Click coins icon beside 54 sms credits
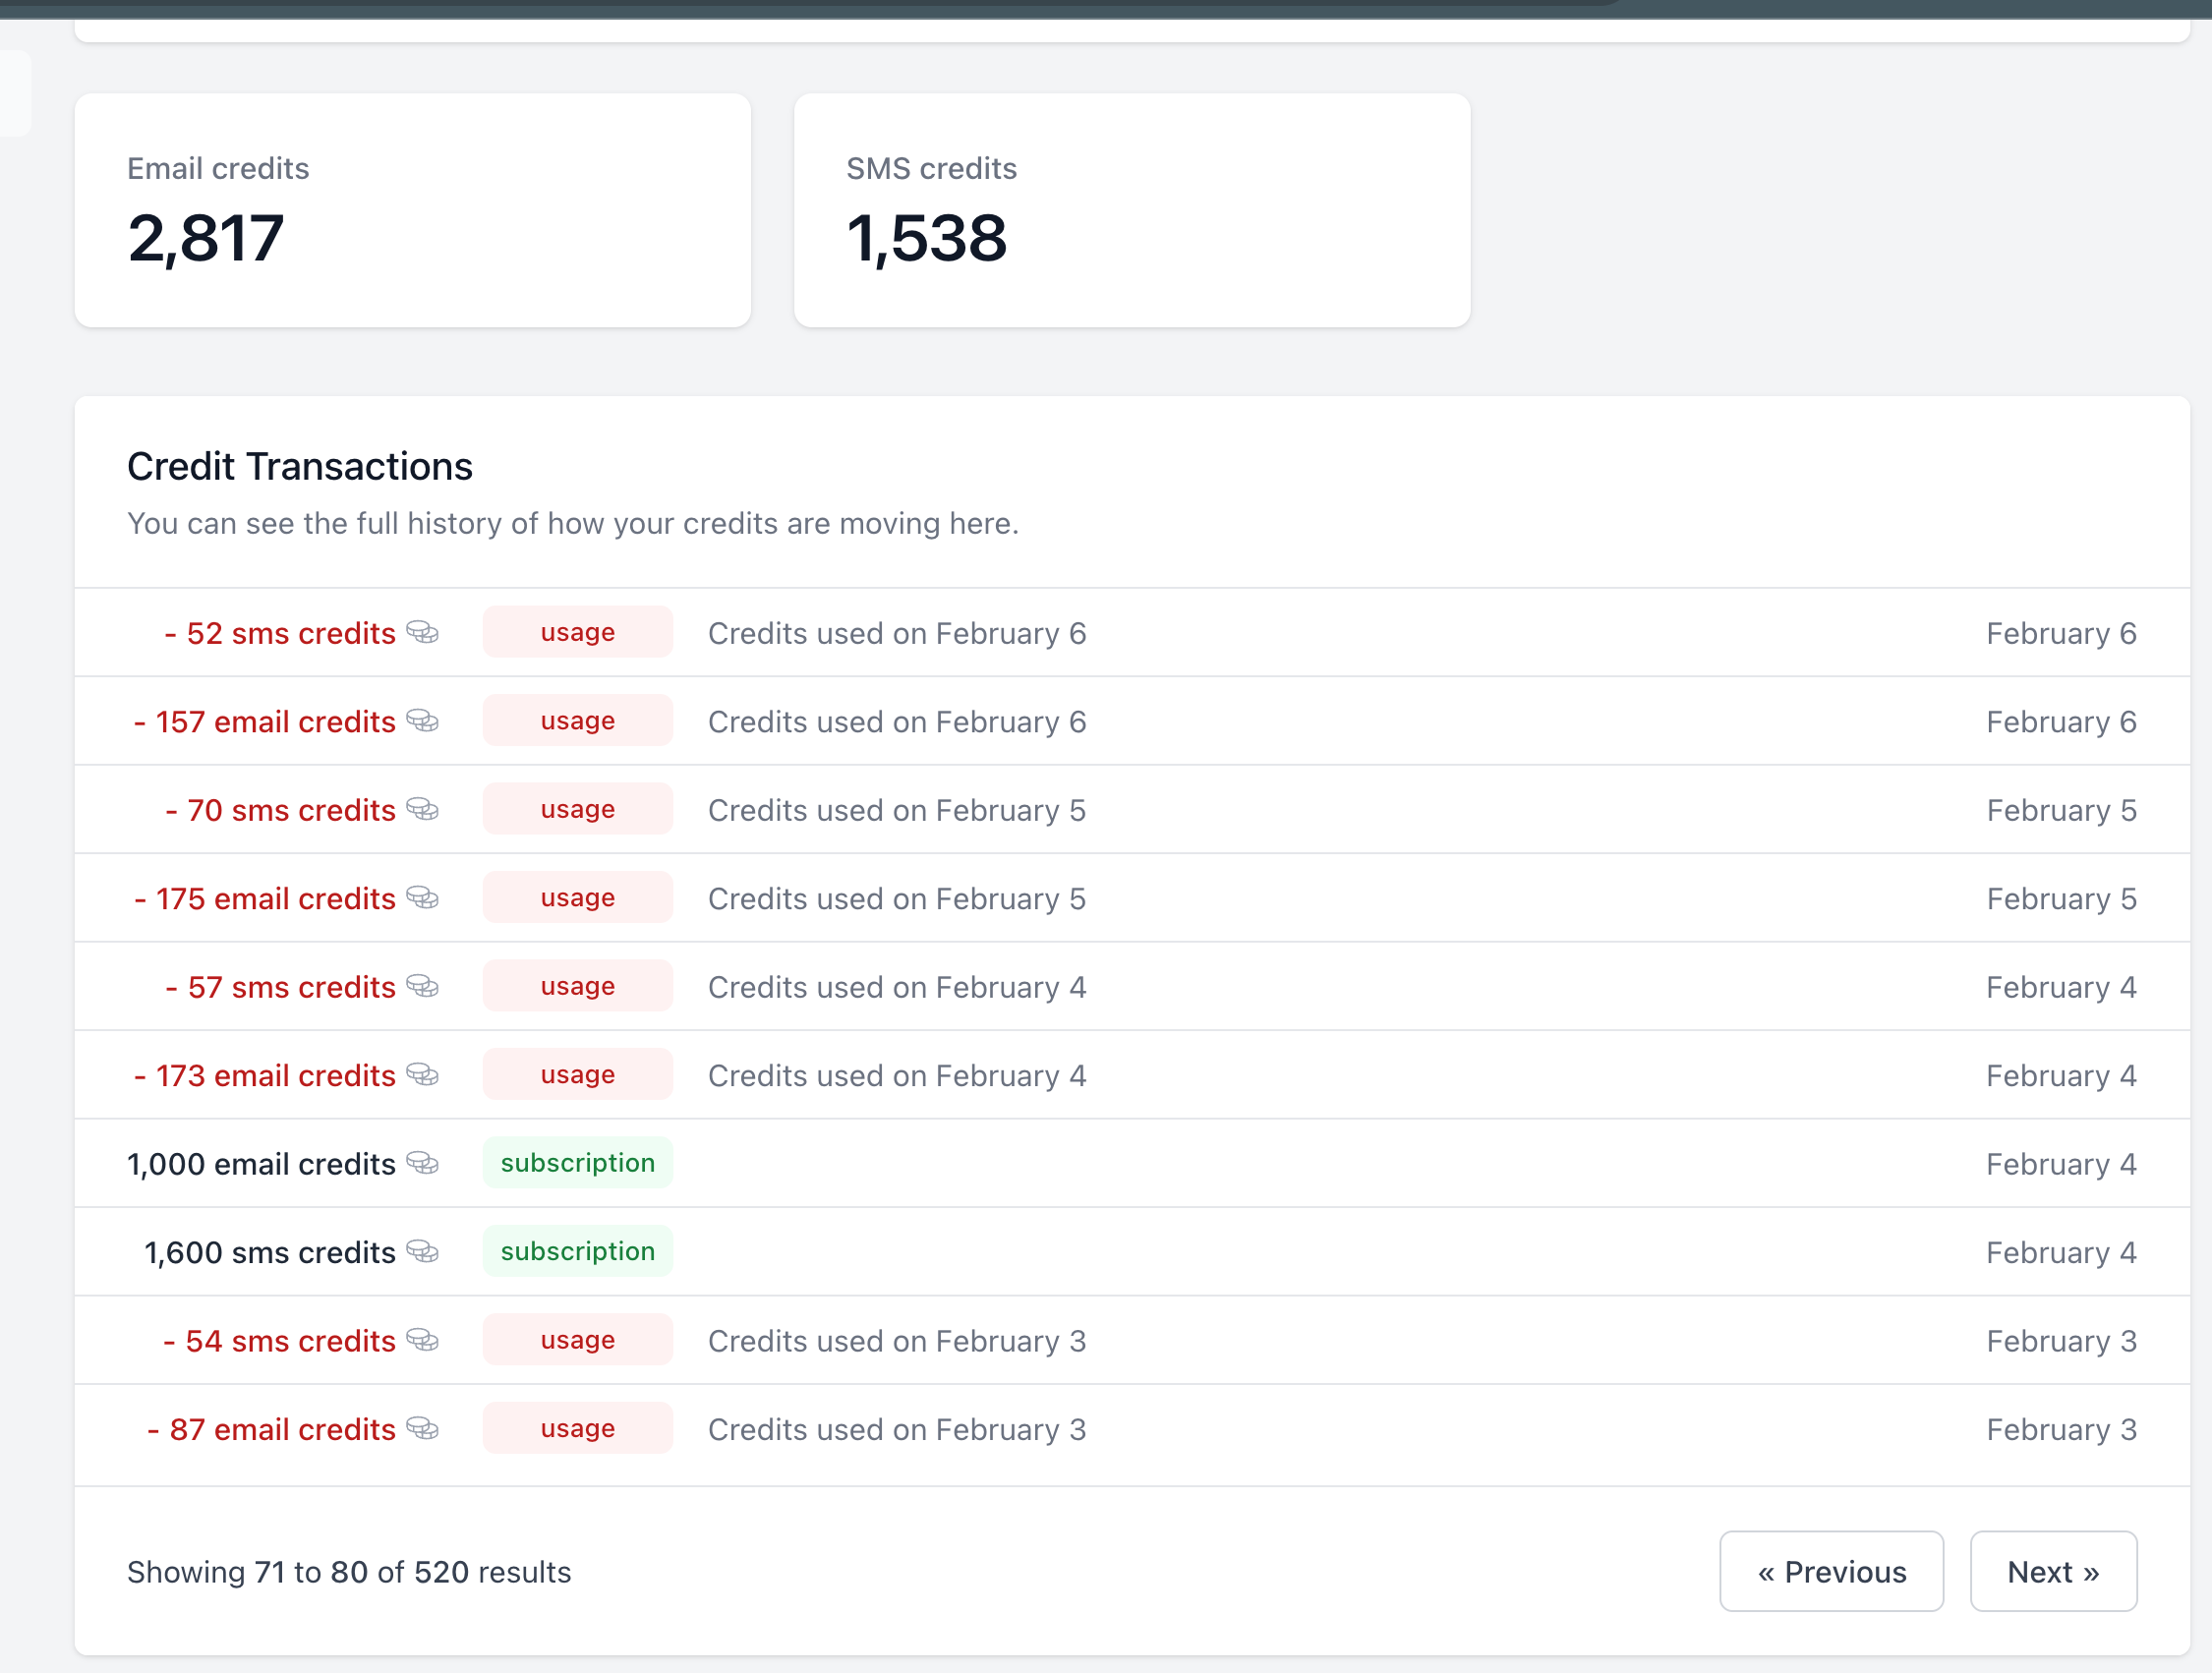2212x1673 pixels. (422, 1340)
